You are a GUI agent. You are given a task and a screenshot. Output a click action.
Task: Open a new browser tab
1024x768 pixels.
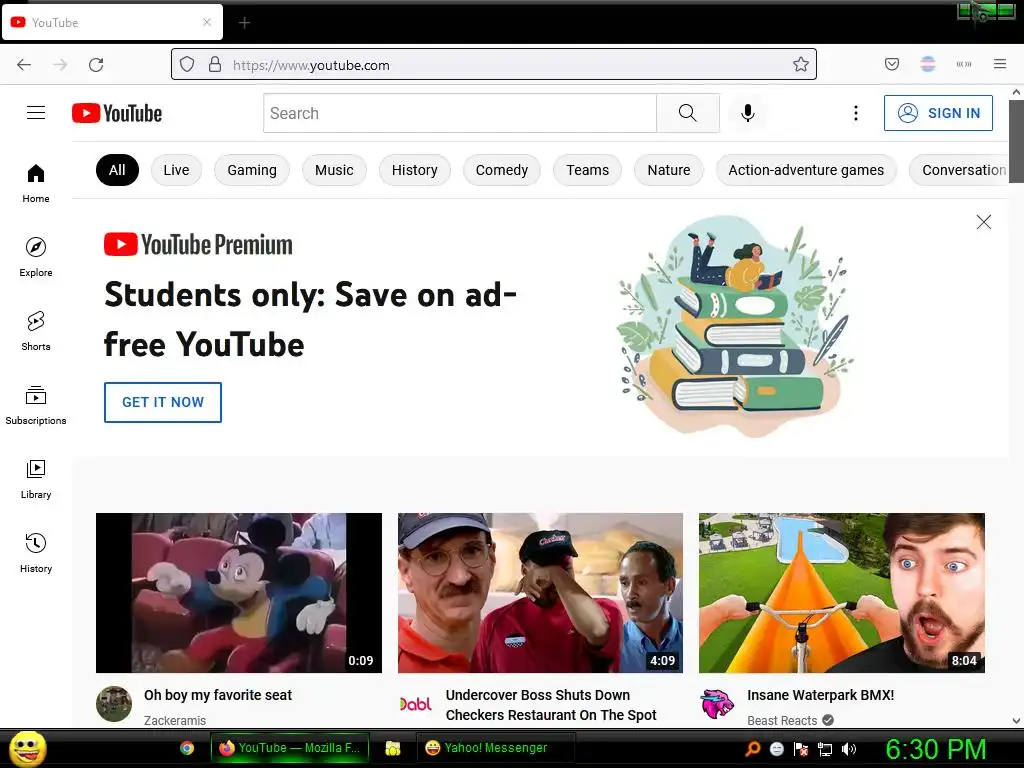(244, 23)
